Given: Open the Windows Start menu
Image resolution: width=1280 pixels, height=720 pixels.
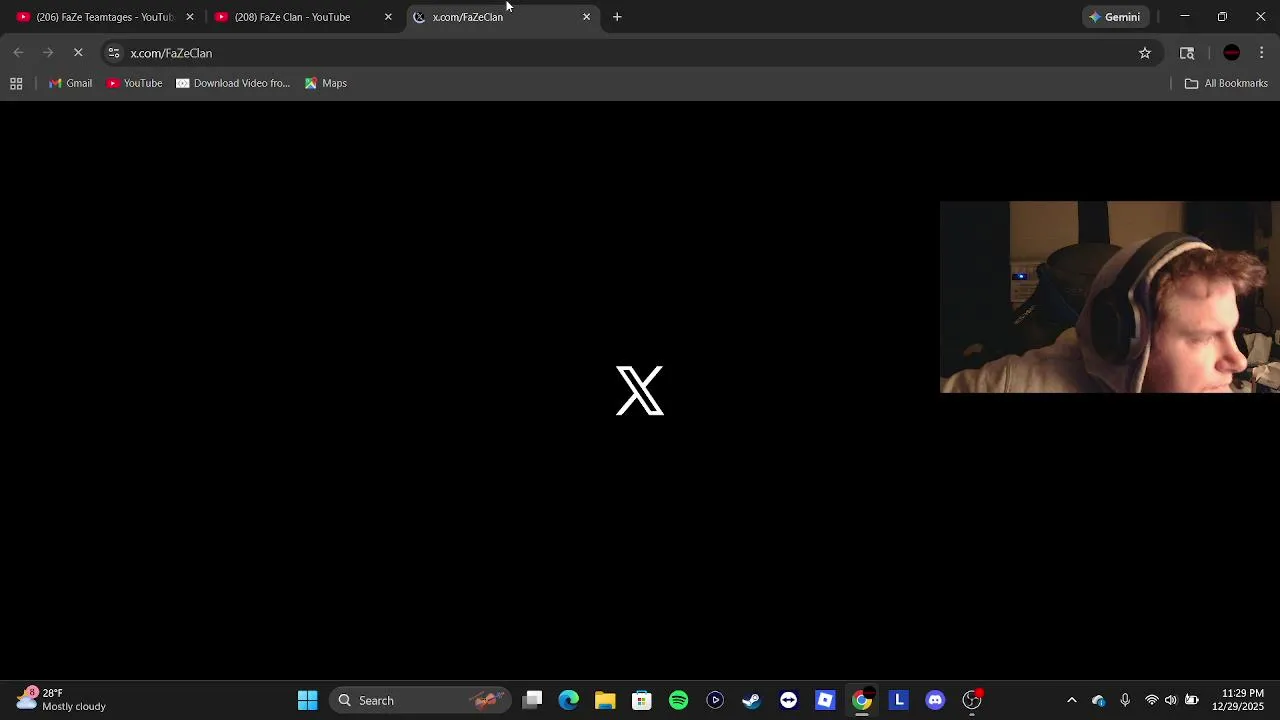Looking at the screenshot, I should pyautogui.click(x=307, y=700).
